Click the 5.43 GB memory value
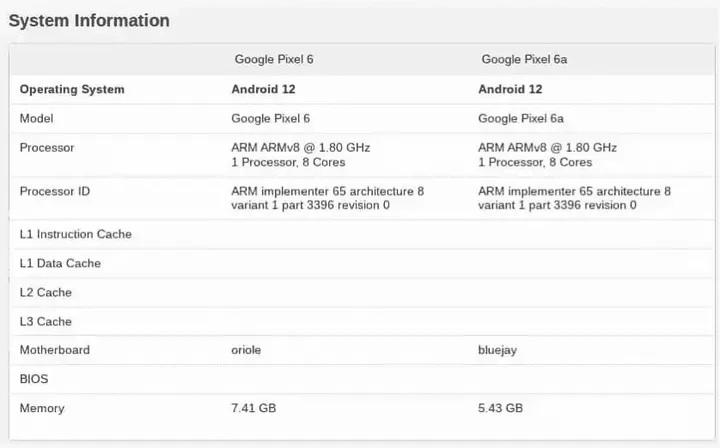This screenshot has width=720, height=448. [x=501, y=408]
